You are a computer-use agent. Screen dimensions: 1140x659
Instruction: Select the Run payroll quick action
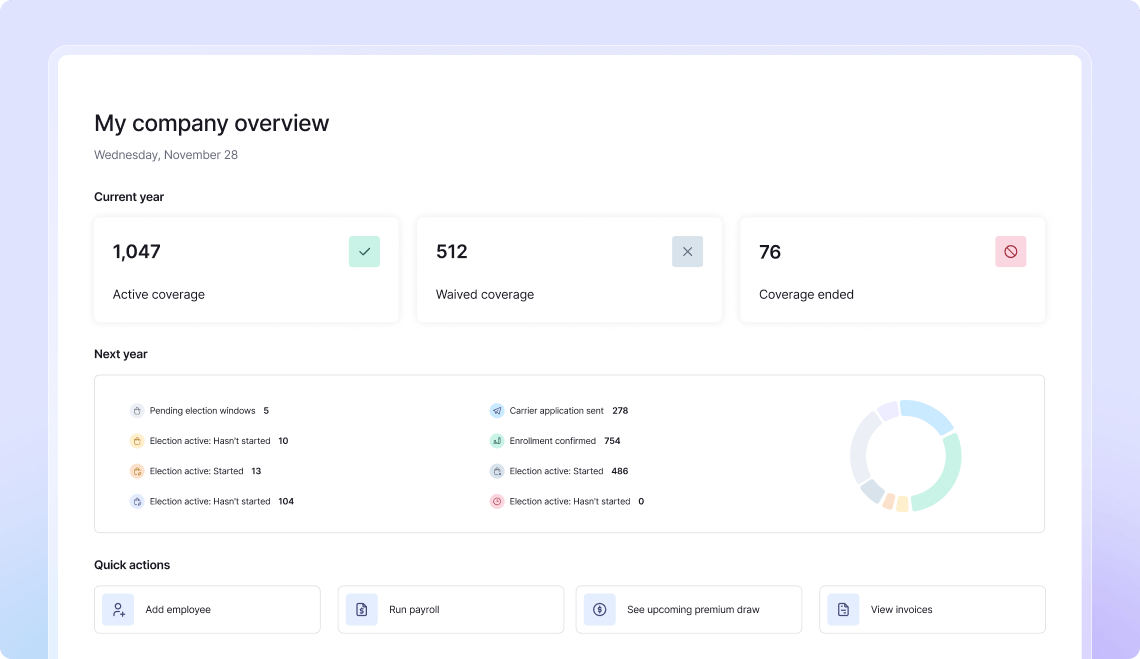451,610
